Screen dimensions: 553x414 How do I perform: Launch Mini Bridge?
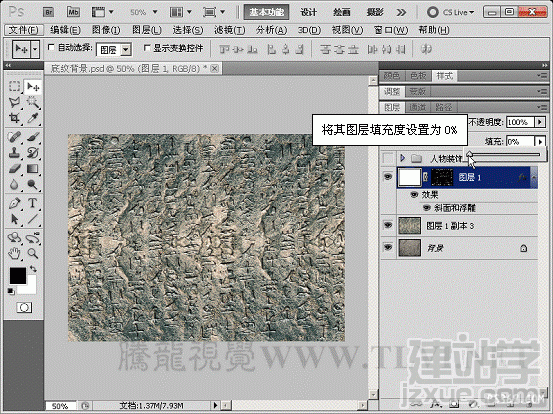coord(73,12)
